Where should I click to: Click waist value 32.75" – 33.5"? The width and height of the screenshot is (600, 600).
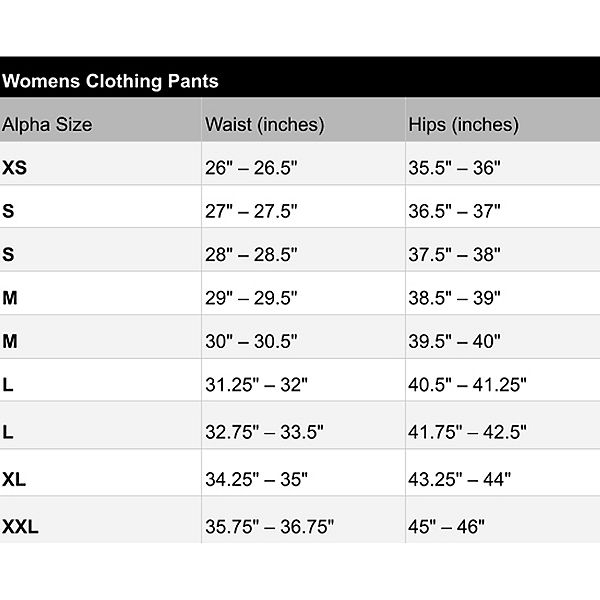coord(263,432)
